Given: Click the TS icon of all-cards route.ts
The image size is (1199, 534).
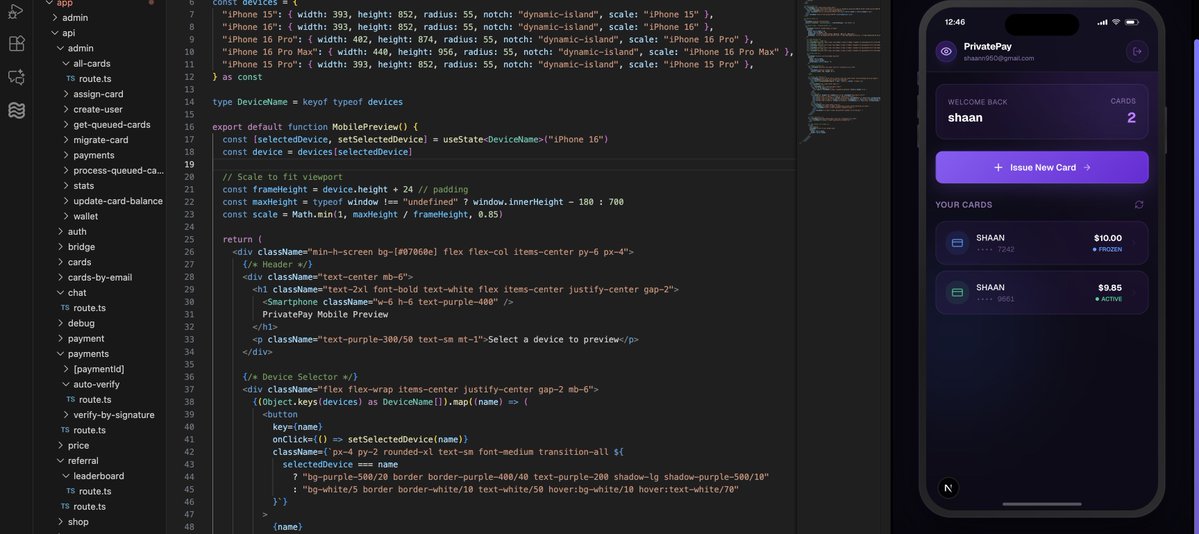Looking at the screenshot, I should coord(70,79).
